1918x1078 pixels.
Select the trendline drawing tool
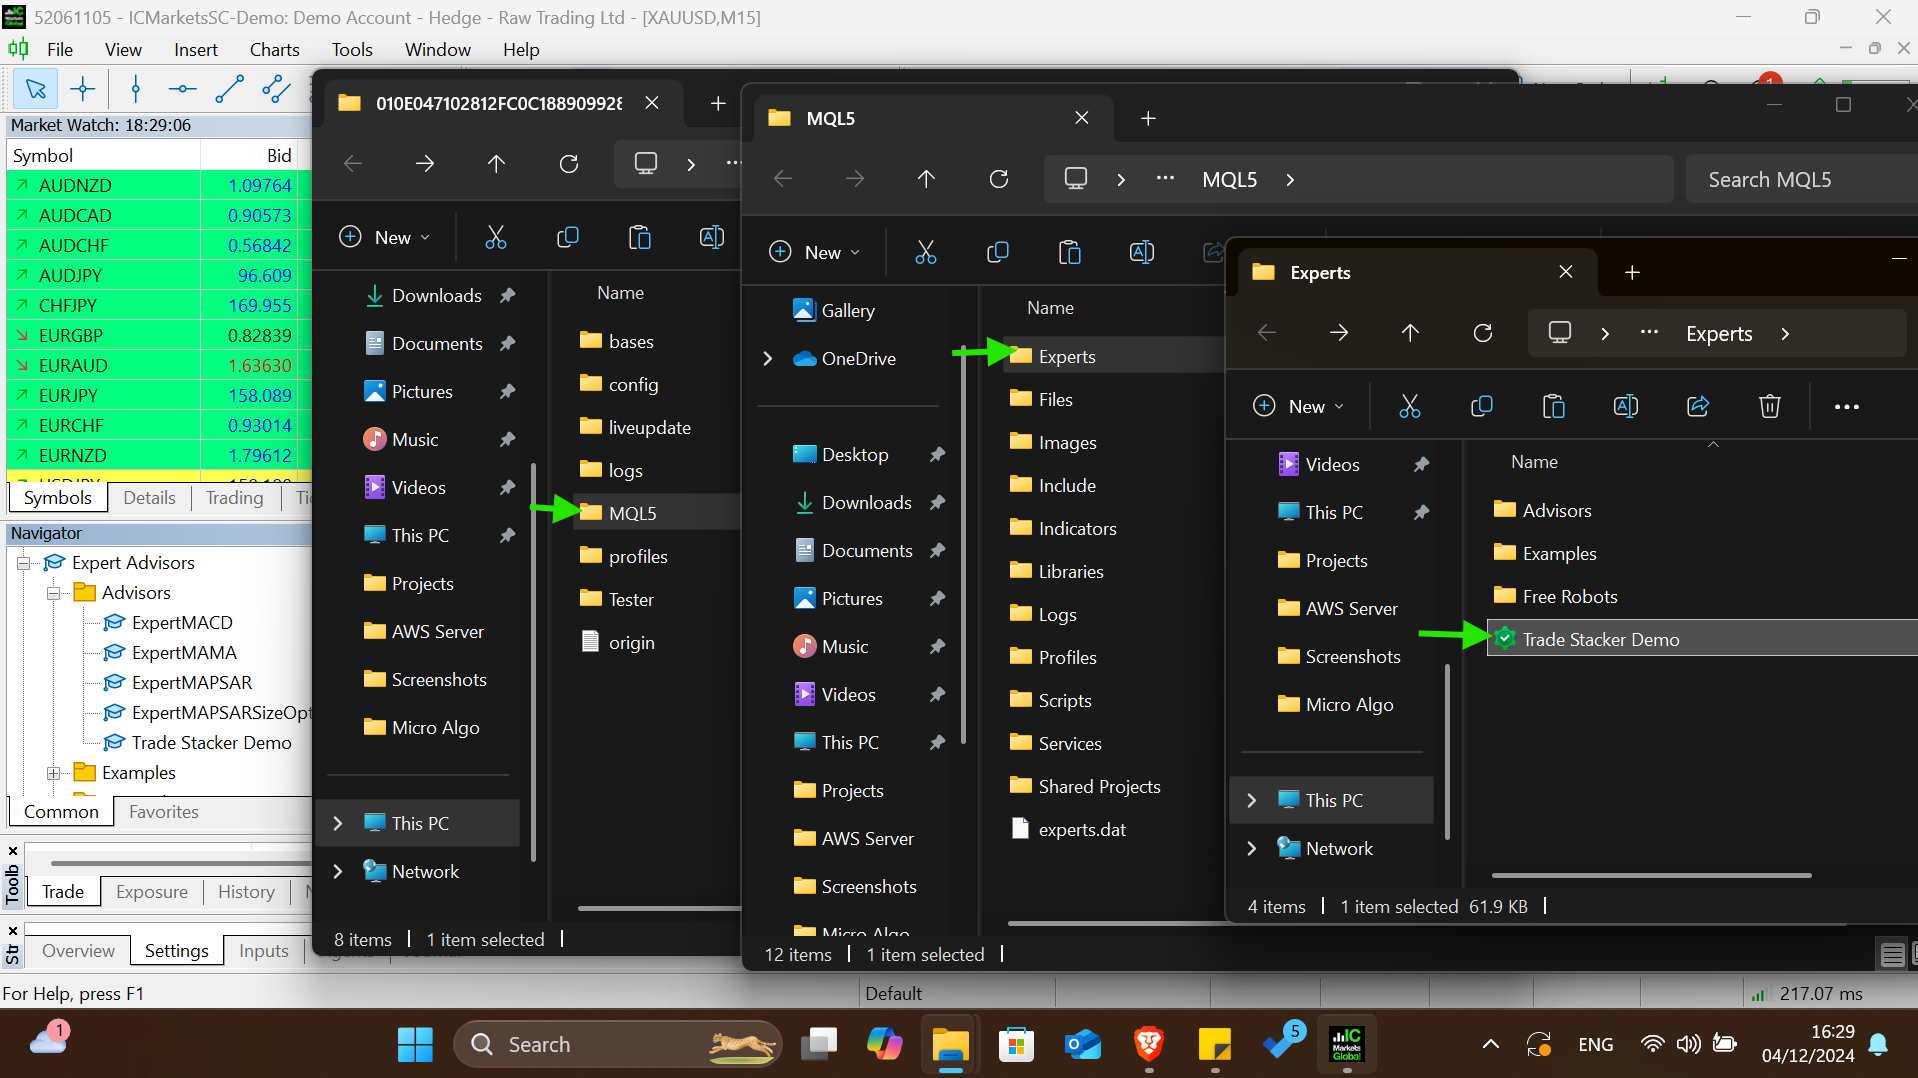point(229,90)
